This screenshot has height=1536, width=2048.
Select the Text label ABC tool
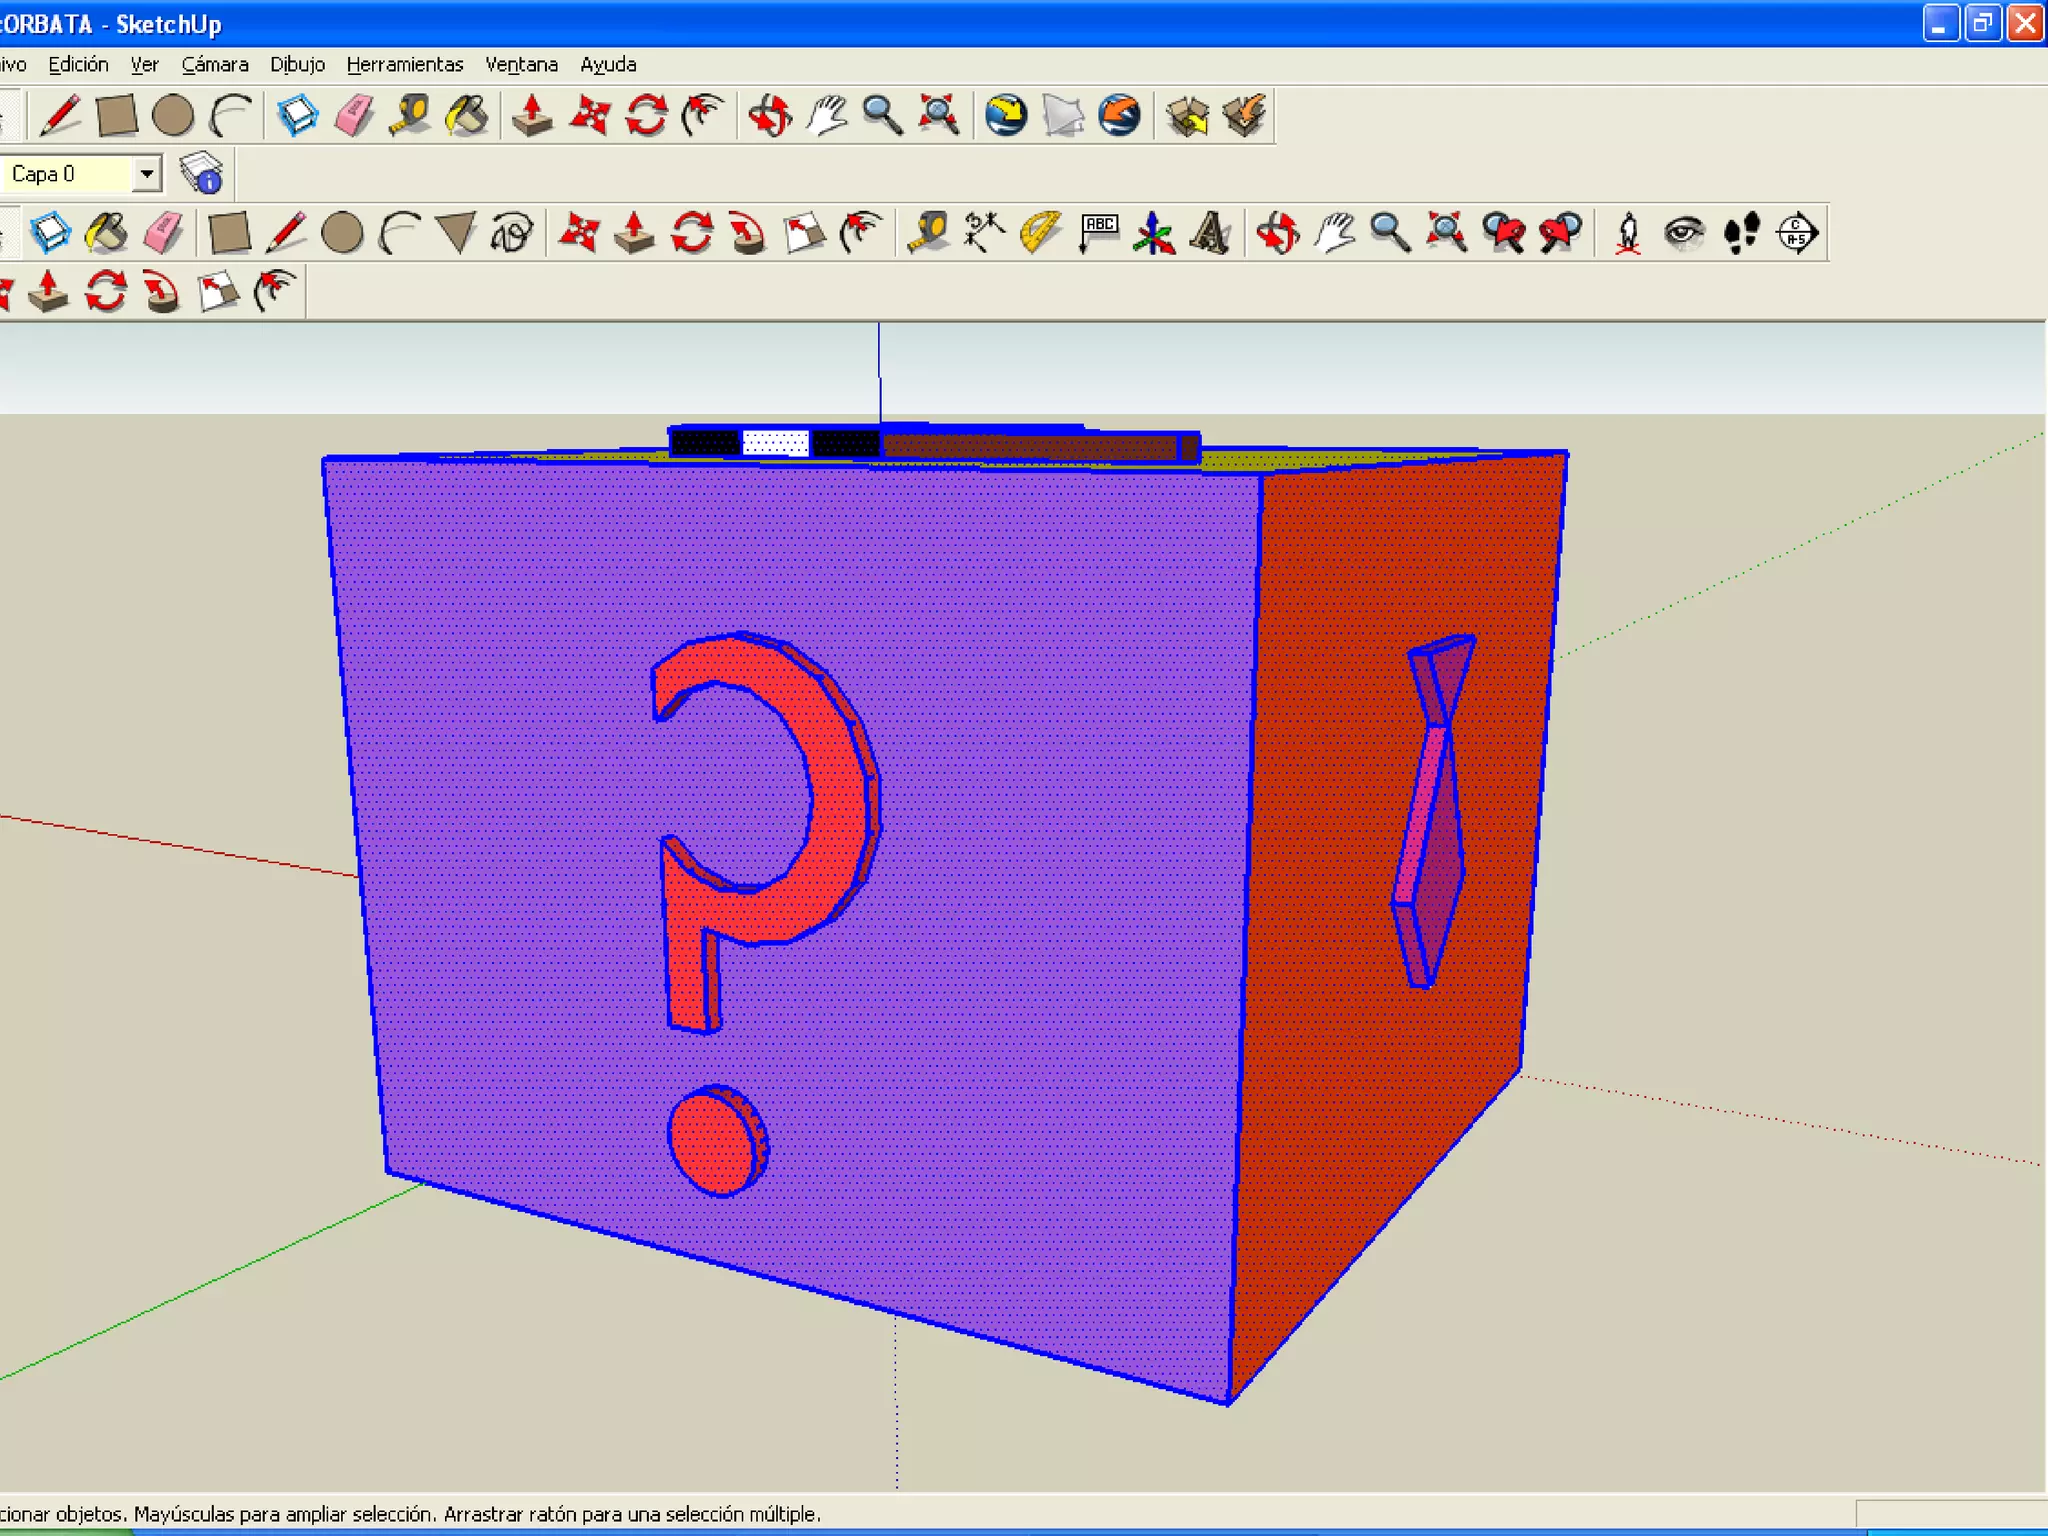1098,233
